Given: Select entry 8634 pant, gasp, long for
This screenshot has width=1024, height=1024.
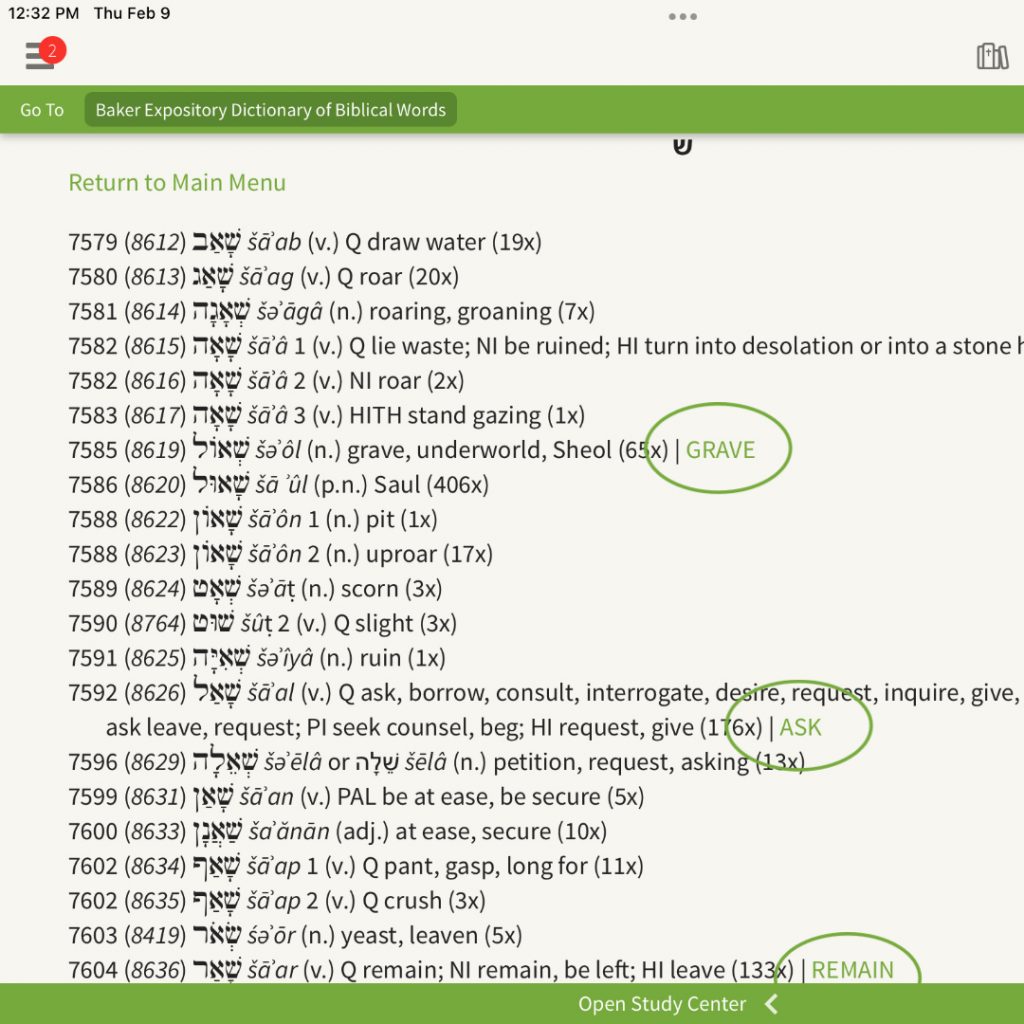Looking at the screenshot, I should point(356,866).
